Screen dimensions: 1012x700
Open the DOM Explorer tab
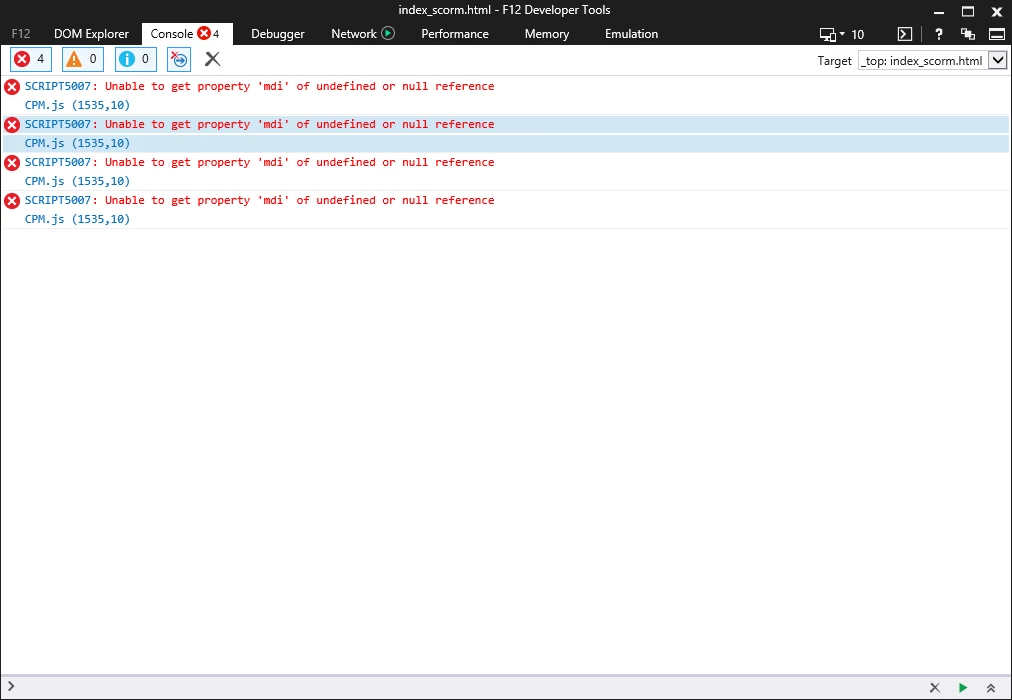coord(91,34)
